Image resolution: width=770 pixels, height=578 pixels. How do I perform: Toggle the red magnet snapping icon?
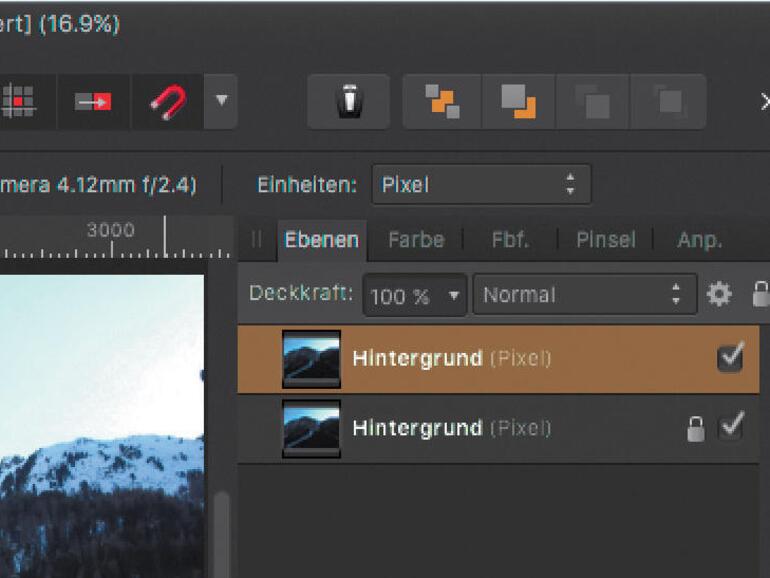tap(168, 102)
